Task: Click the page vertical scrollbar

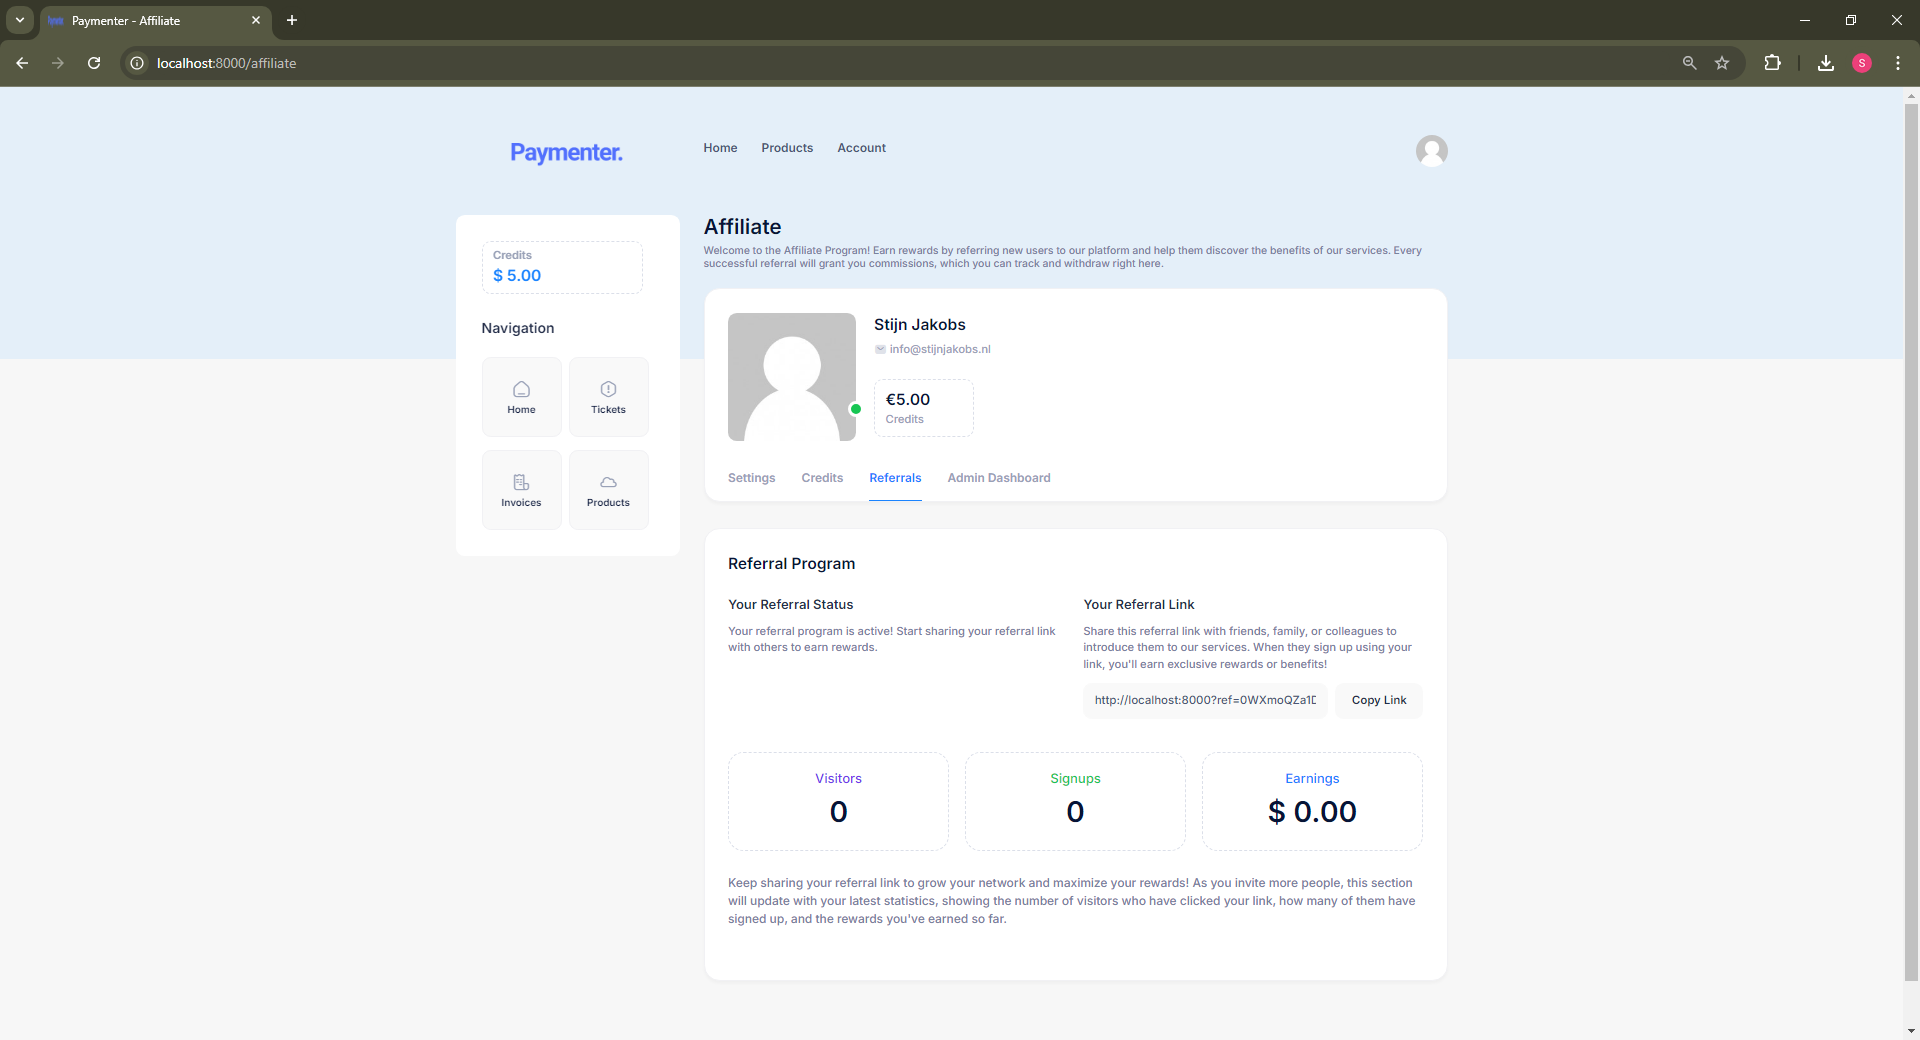Action: [x=1911, y=540]
